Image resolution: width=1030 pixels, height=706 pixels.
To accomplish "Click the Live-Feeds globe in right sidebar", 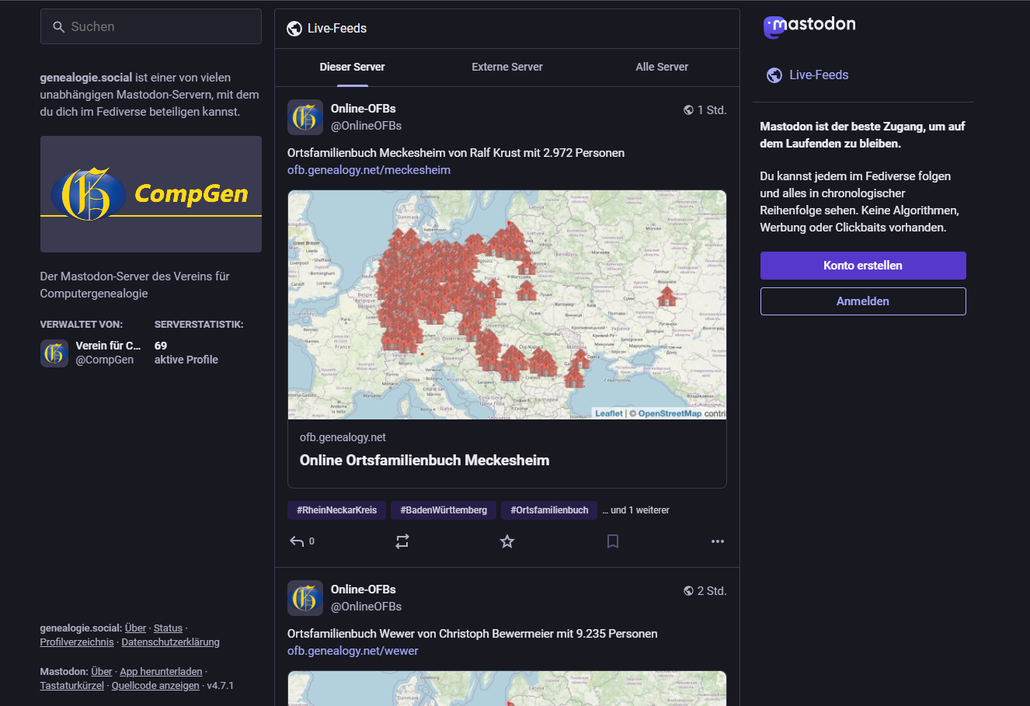I will [x=774, y=75].
